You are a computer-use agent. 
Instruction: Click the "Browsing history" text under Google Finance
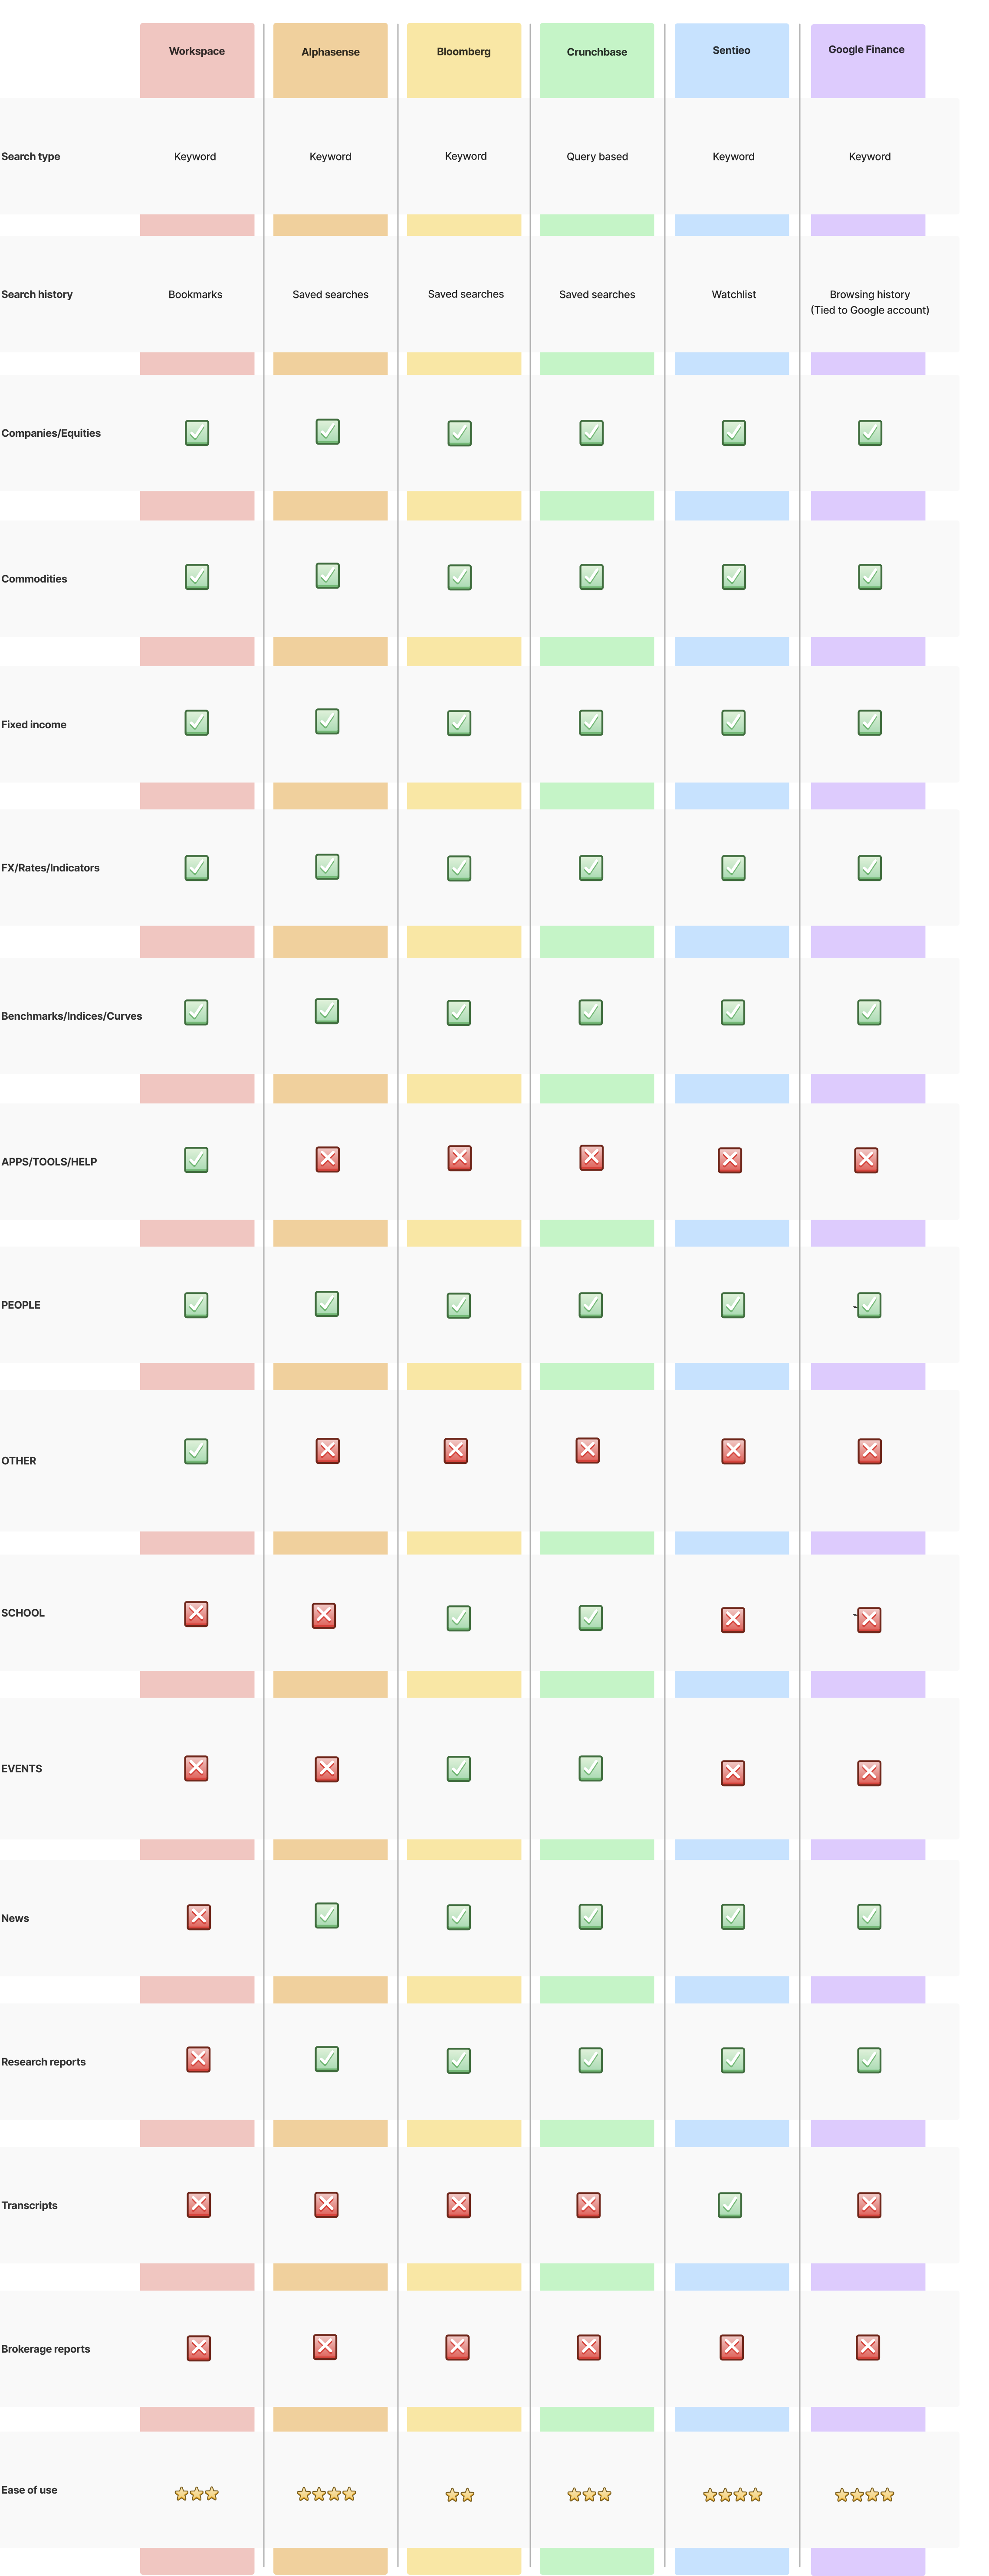(x=869, y=295)
